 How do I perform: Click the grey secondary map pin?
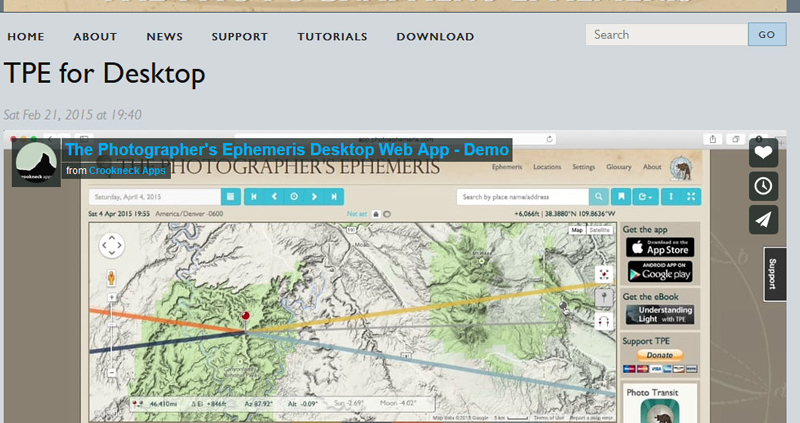pyautogui.click(x=563, y=307)
